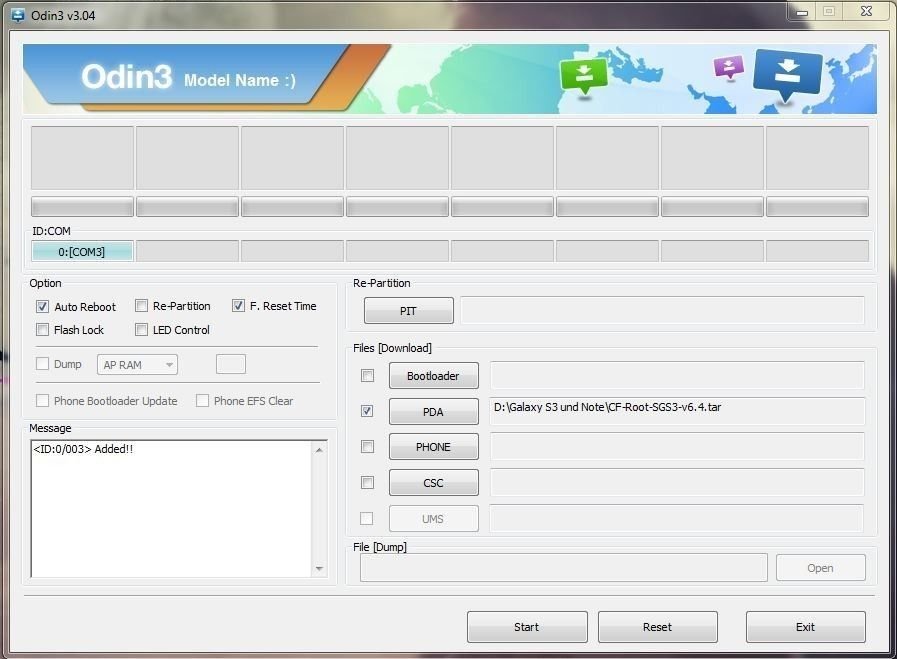The height and width of the screenshot is (659, 897).
Task: Check the box beside the UMS button
Action: (367, 518)
